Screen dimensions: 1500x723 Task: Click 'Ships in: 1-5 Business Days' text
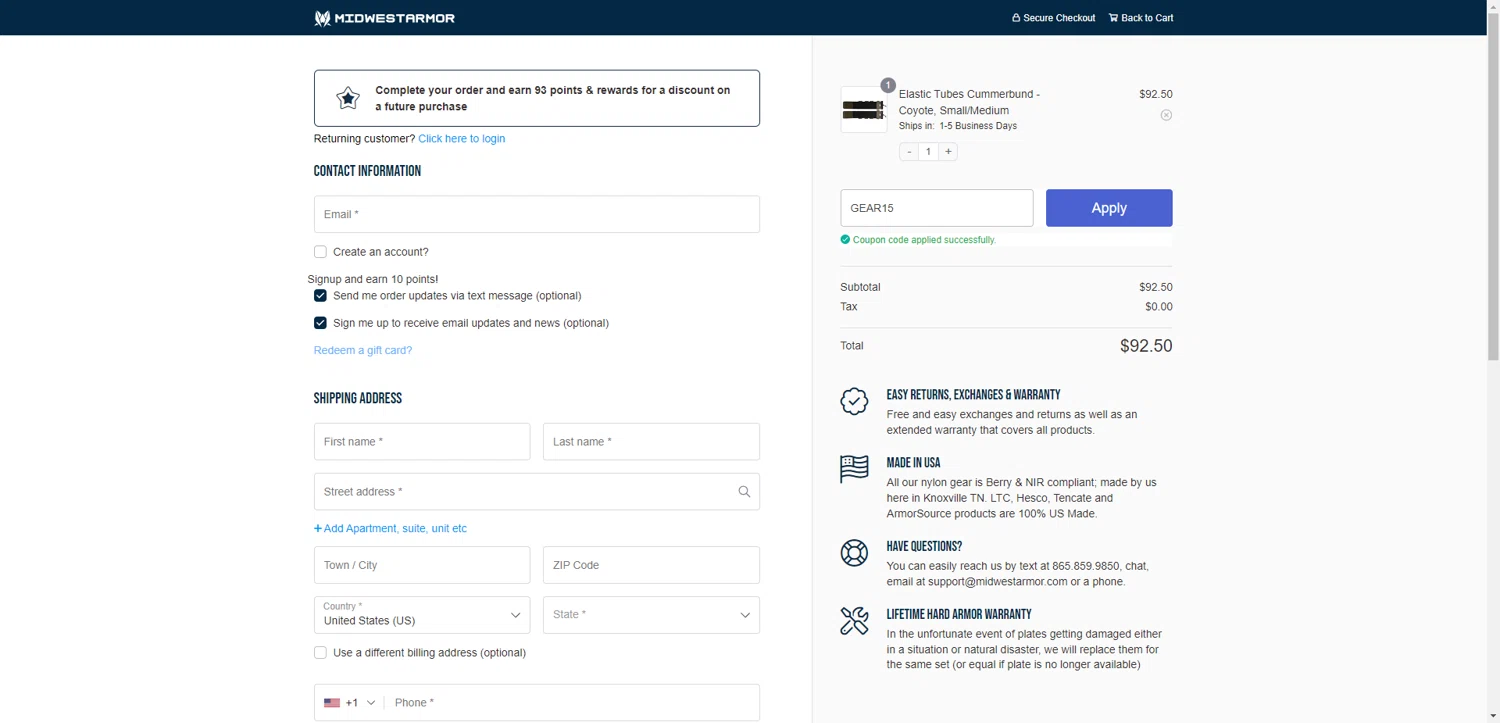(x=958, y=126)
